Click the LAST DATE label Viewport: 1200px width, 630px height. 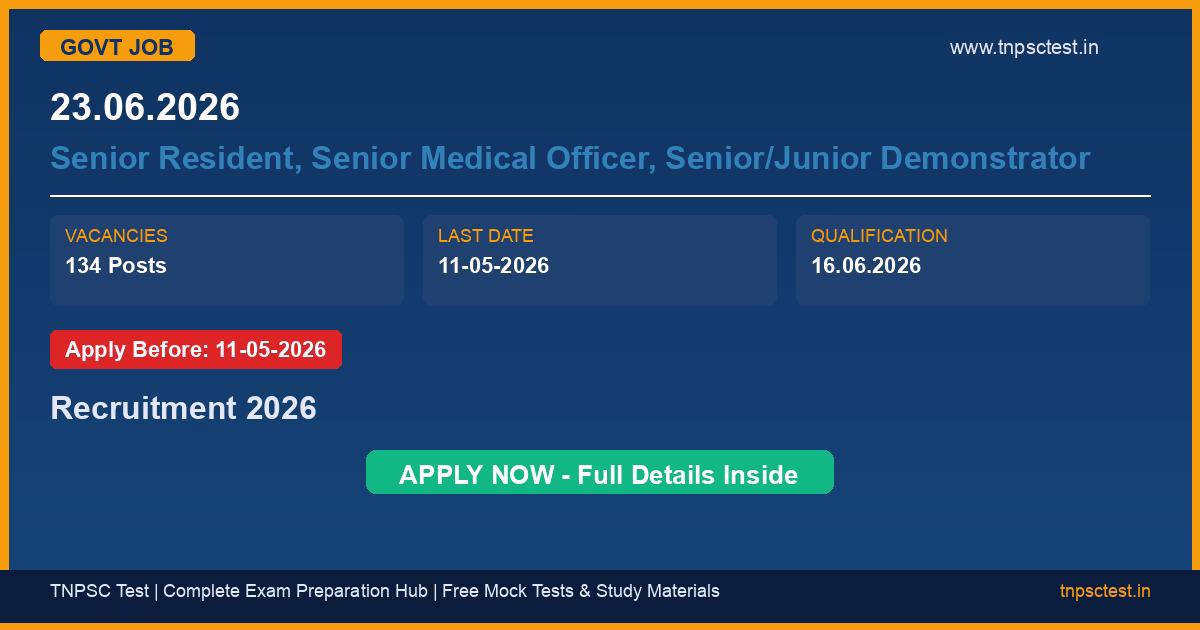tap(485, 236)
